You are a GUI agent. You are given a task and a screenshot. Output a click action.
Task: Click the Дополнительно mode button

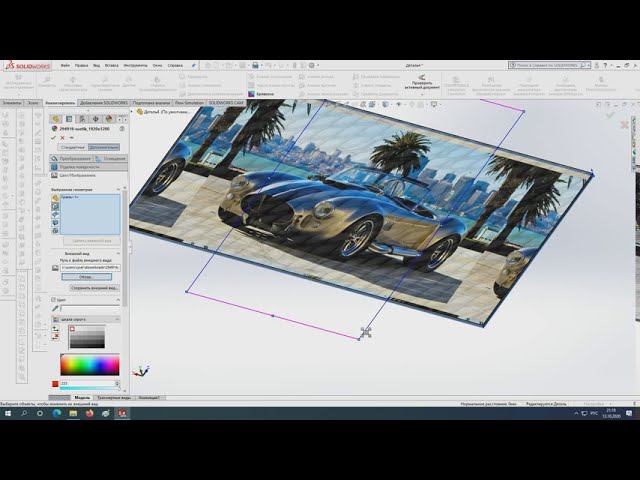(x=104, y=147)
